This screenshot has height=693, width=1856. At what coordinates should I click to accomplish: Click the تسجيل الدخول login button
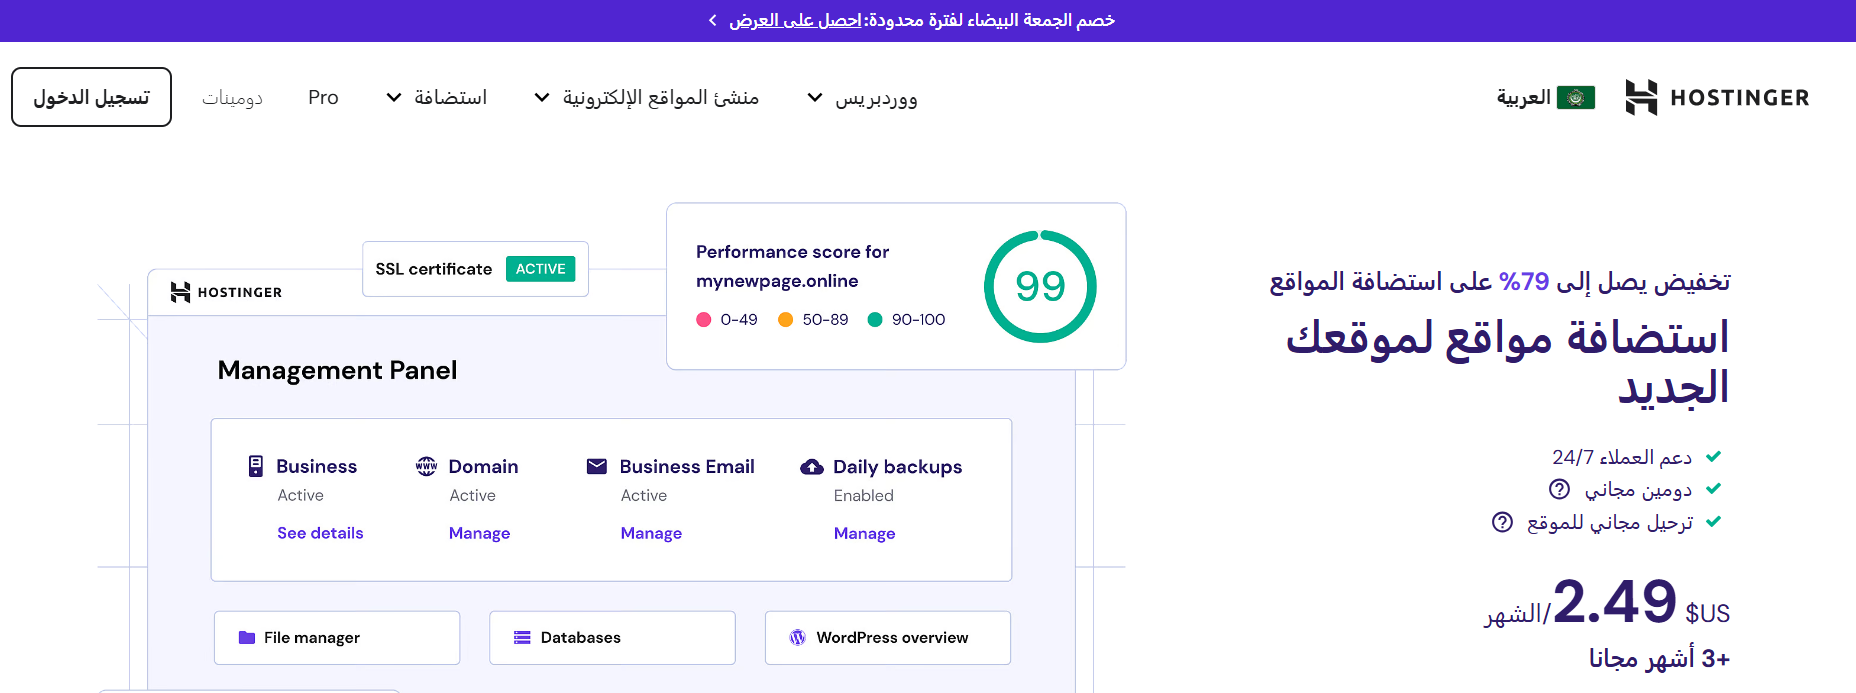(x=91, y=97)
